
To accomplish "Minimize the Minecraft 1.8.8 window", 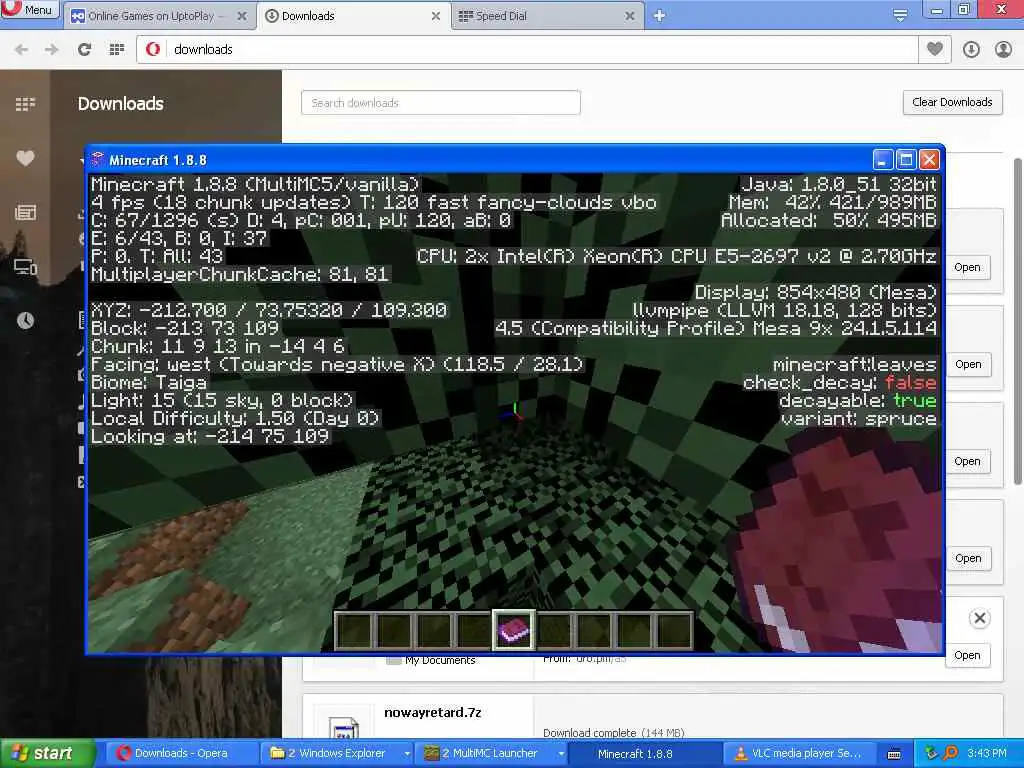I will click(882, 160).
